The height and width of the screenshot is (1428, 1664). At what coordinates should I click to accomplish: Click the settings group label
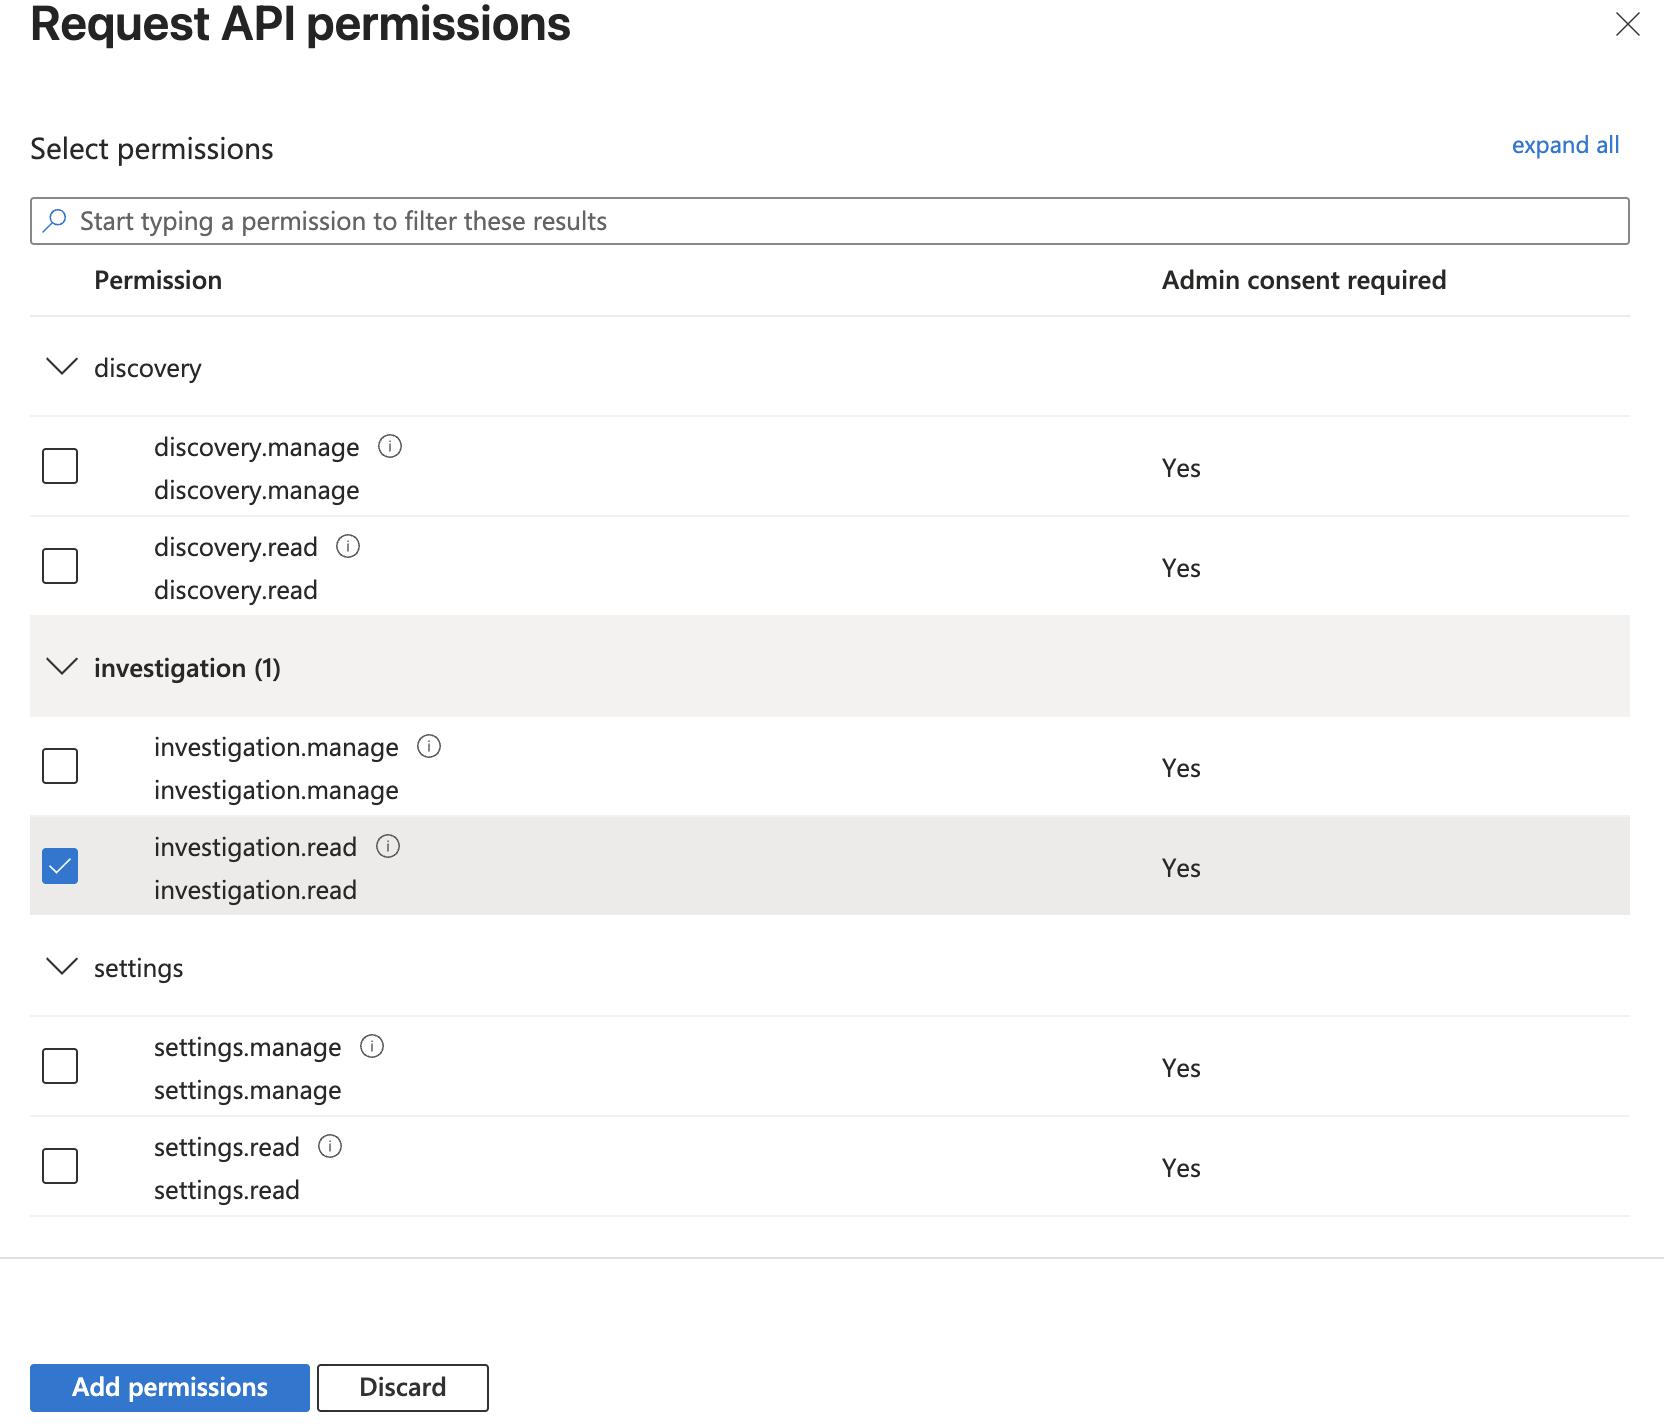(139, 968)
